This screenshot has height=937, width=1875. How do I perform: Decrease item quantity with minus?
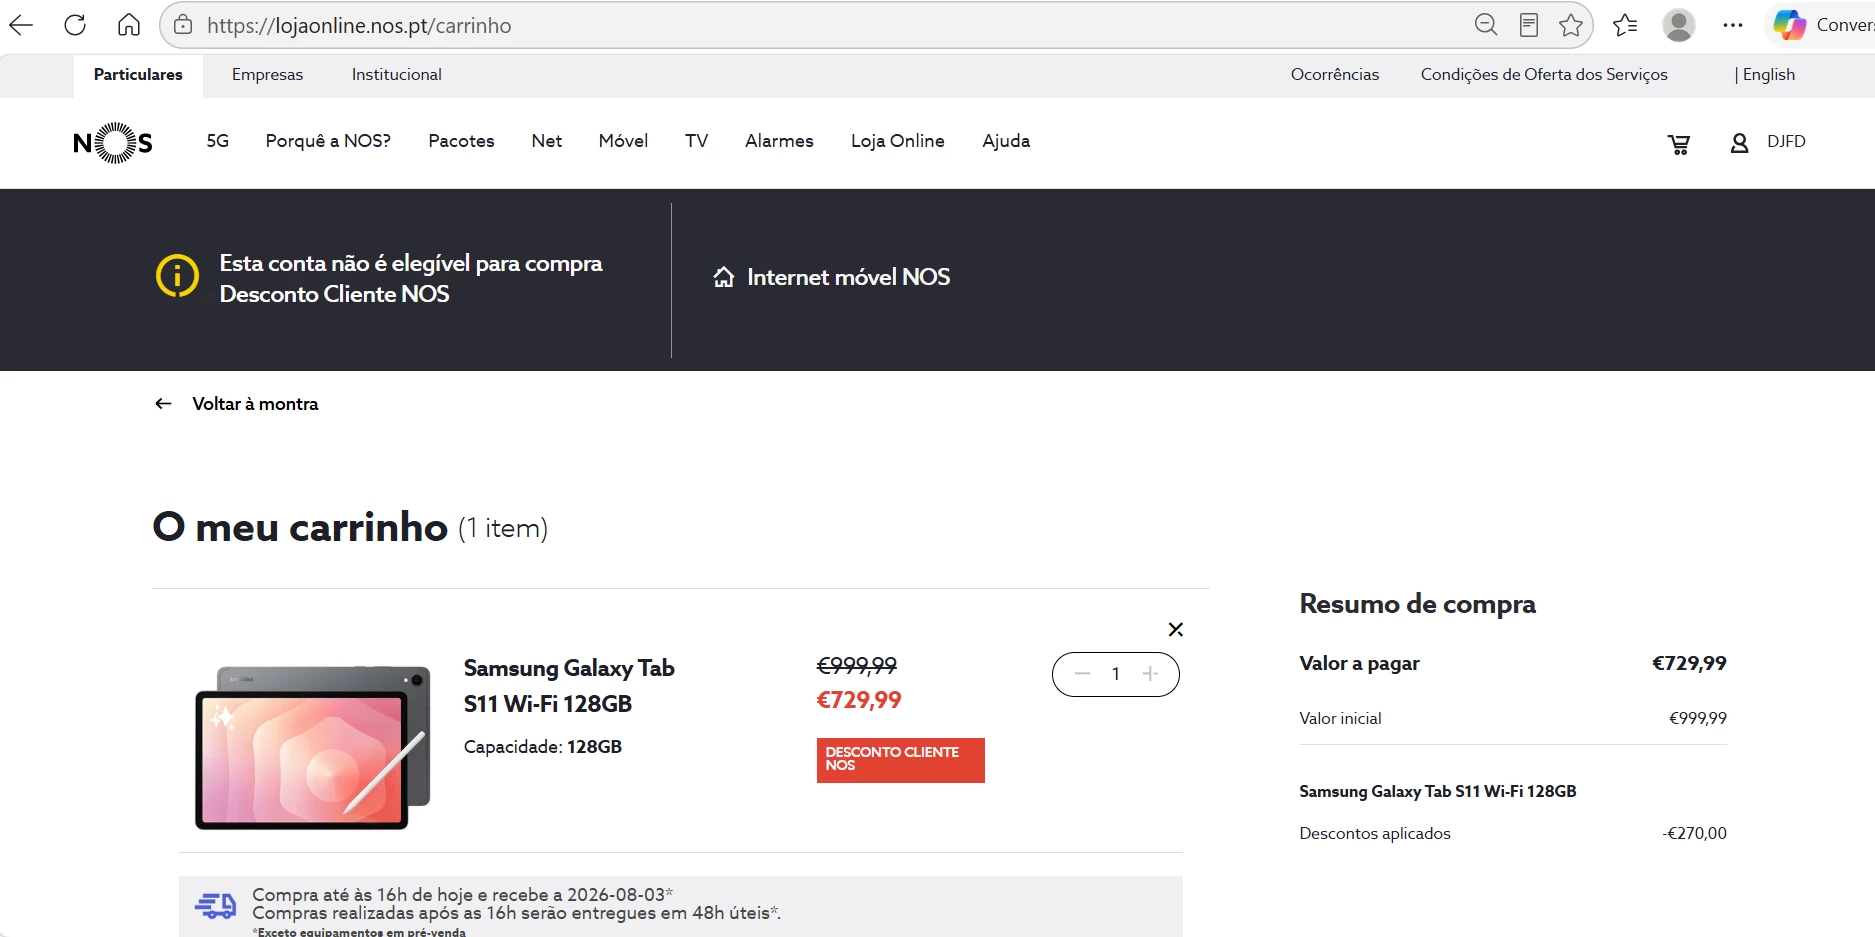point(1082,674)
